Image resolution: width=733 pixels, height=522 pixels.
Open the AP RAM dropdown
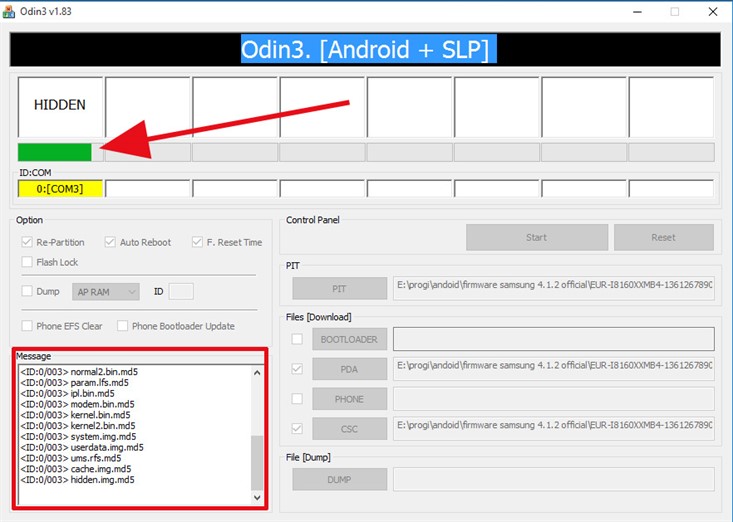(x=106, y=292)
